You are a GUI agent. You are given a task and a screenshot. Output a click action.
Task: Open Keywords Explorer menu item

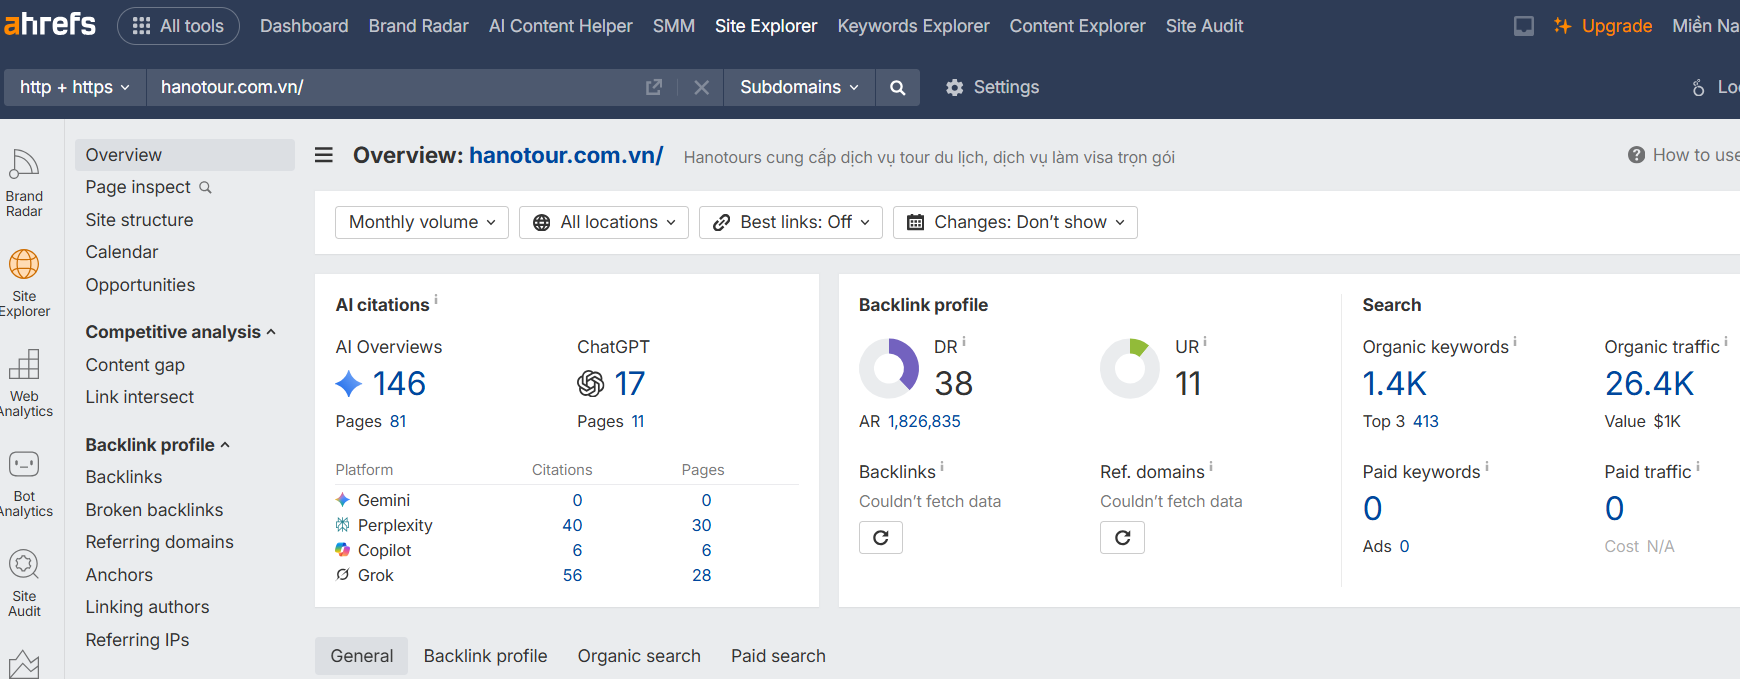point(913,26)
